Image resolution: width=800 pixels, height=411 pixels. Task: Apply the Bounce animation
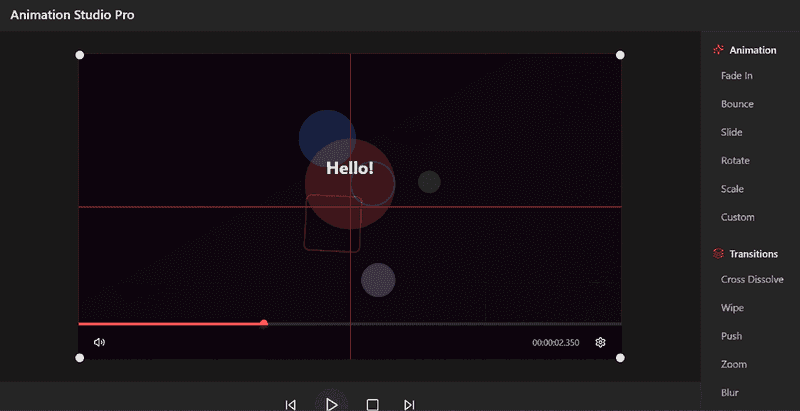[737, 104]
